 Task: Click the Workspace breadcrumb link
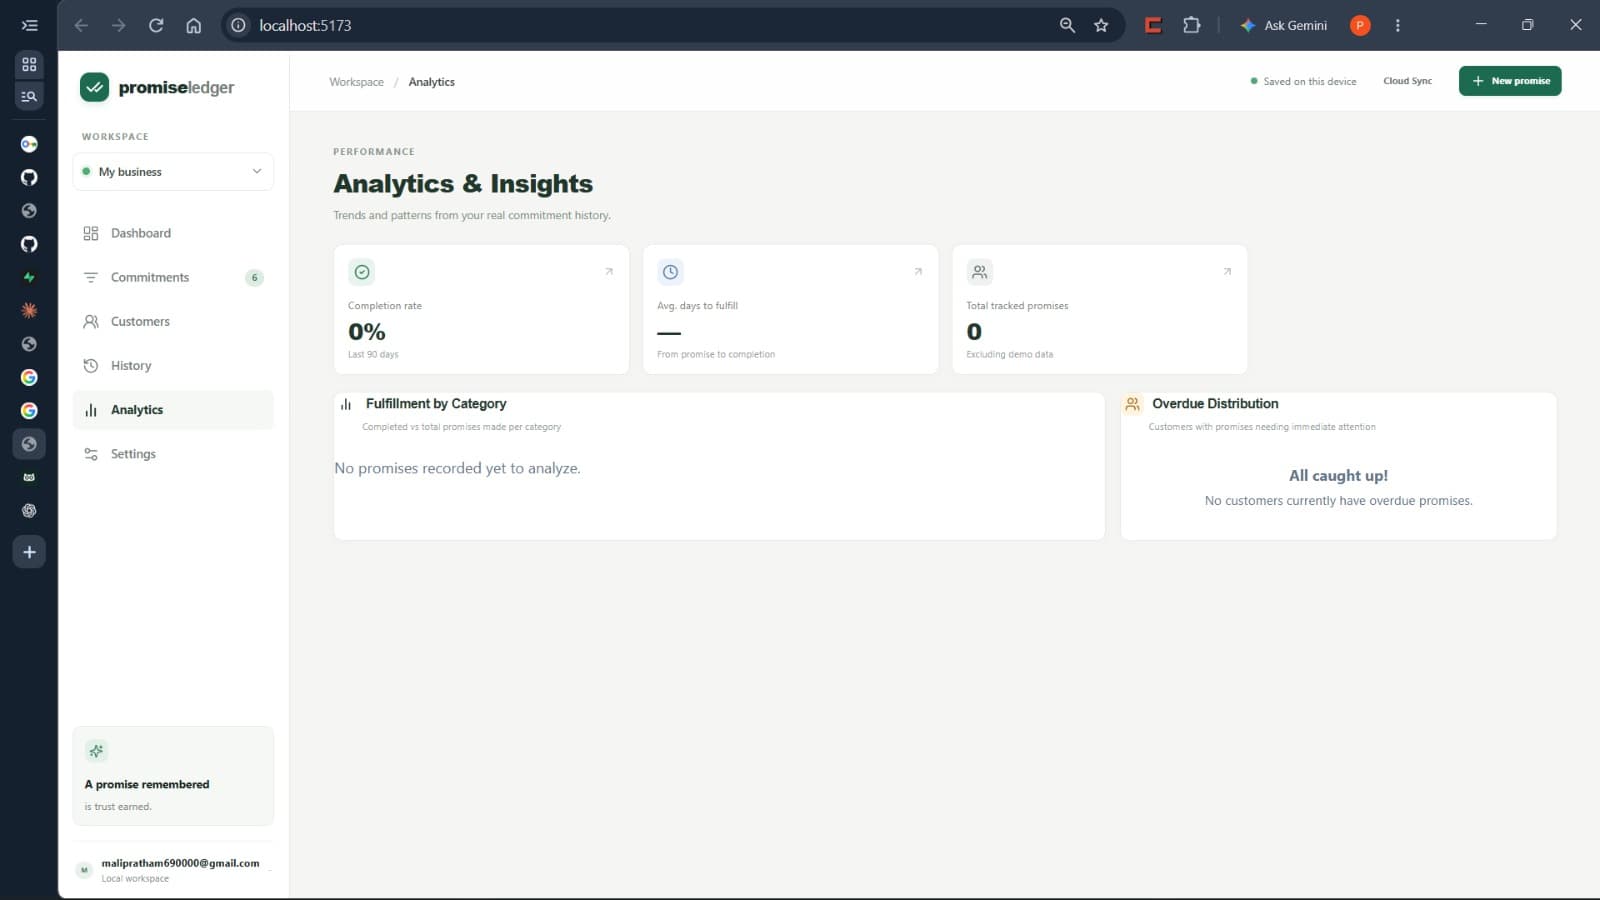tap(356, 82)
